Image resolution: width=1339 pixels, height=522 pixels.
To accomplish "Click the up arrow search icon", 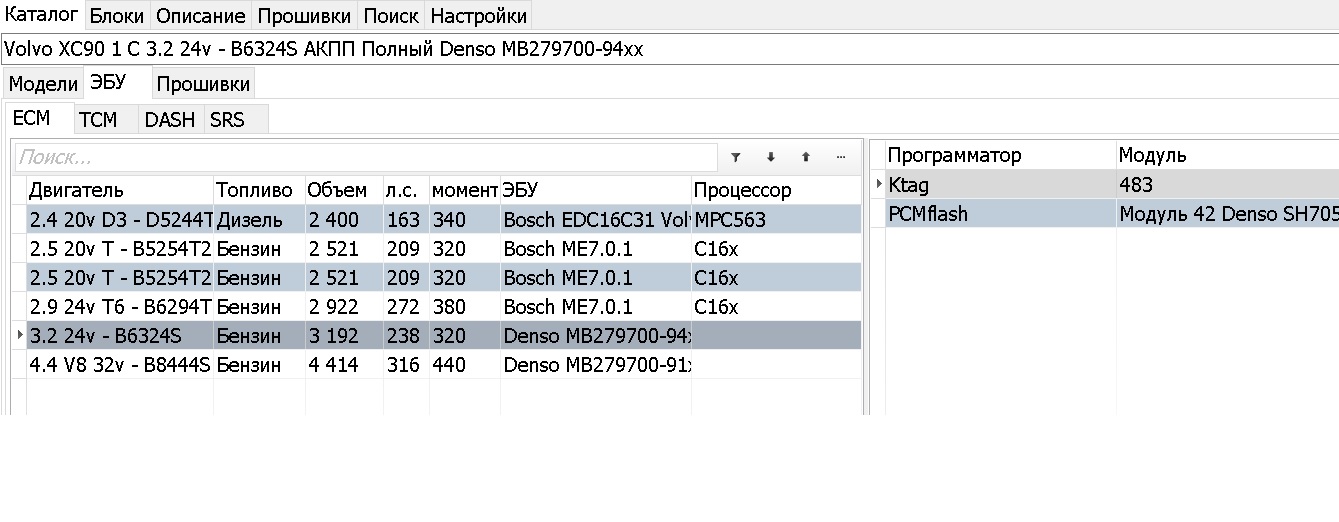I will 805,157.
